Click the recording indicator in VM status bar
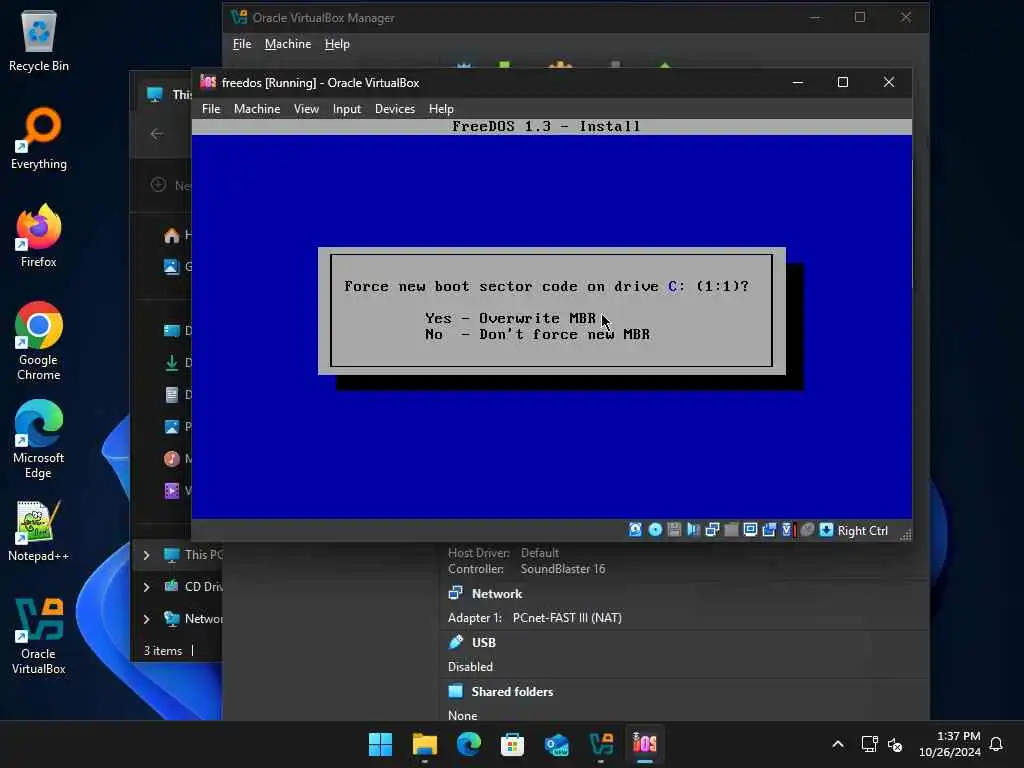1024x768 pixels. [769, 530]
